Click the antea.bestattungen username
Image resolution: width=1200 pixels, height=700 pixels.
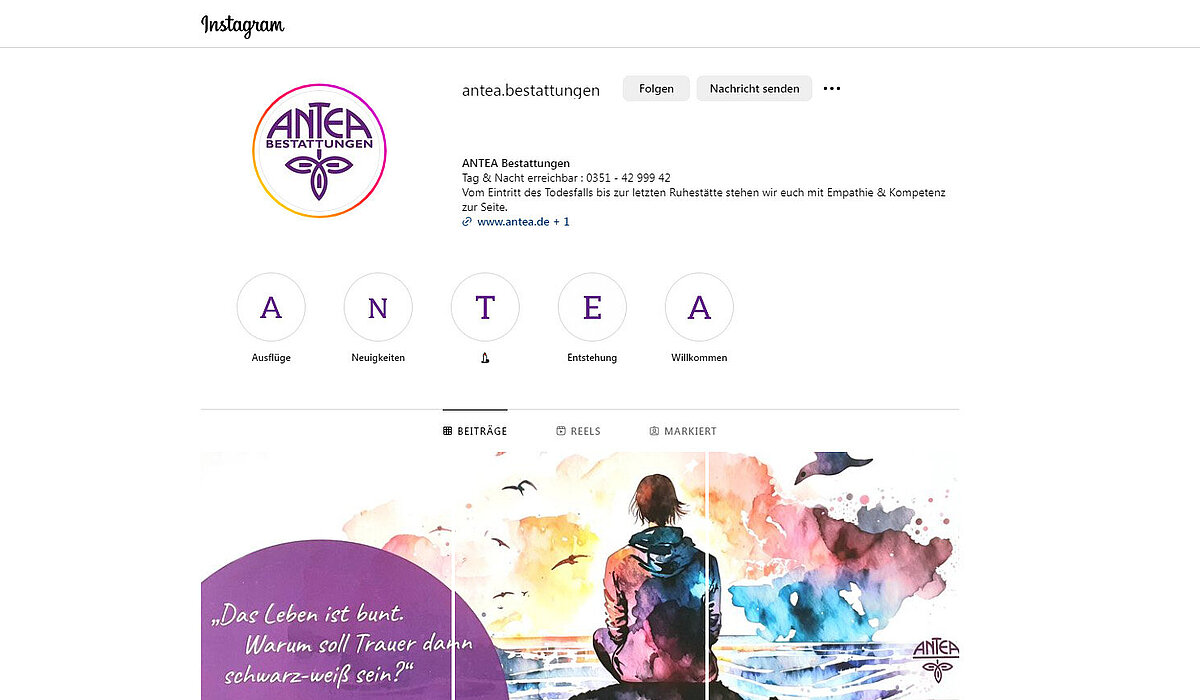tap(531, 90)
